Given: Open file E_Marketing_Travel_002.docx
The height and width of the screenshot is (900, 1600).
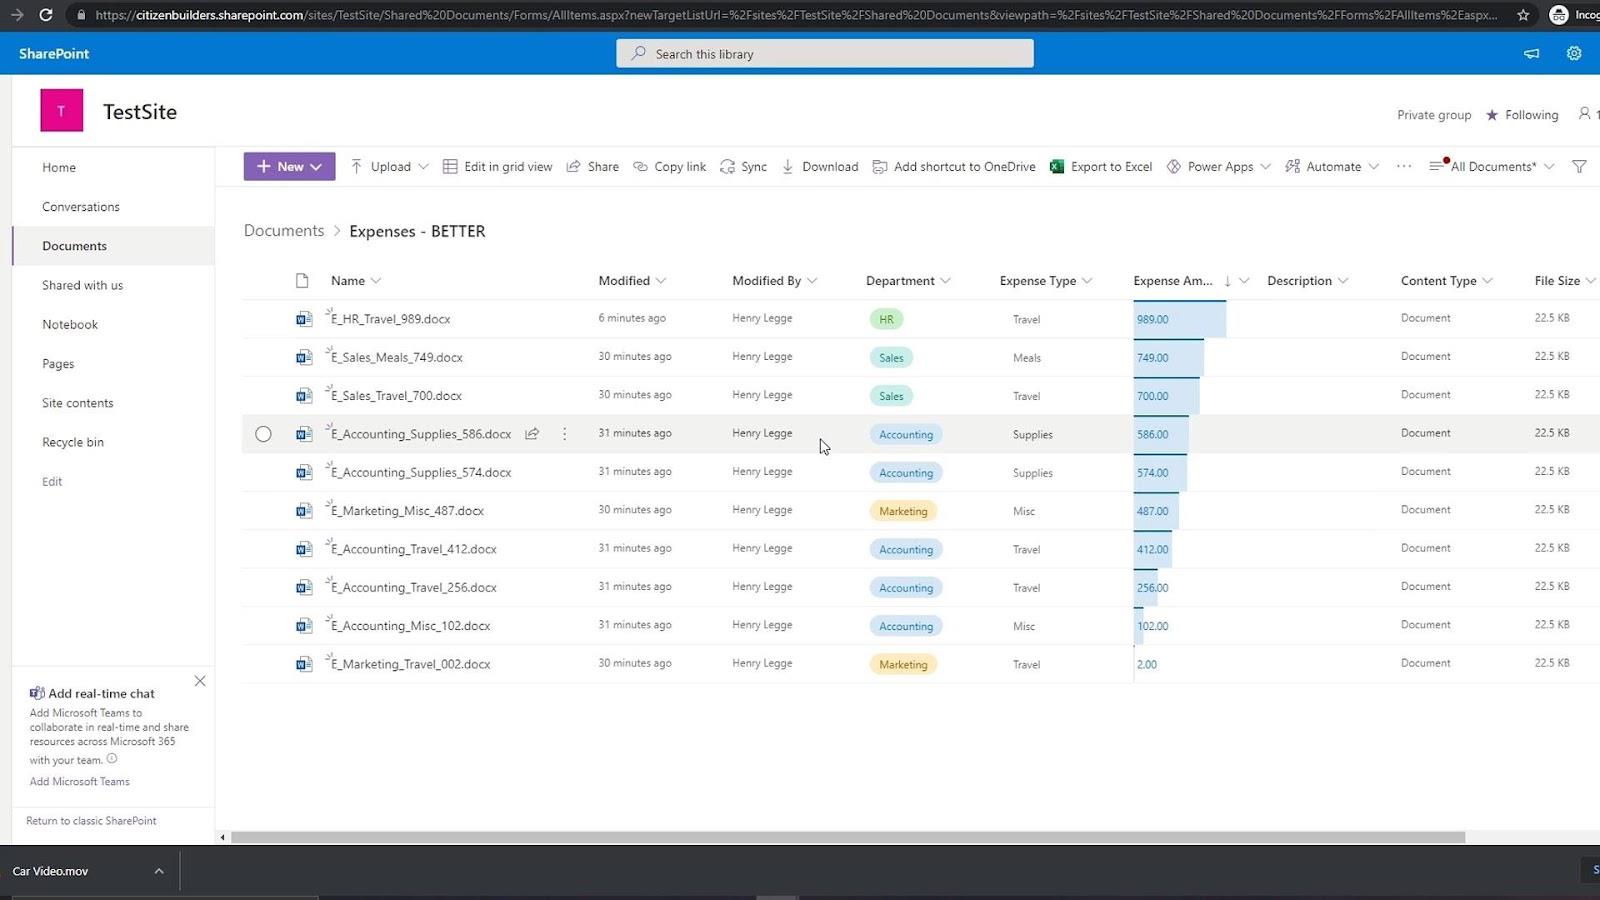Looking at the screenshot, I should (x=410, y=664).
